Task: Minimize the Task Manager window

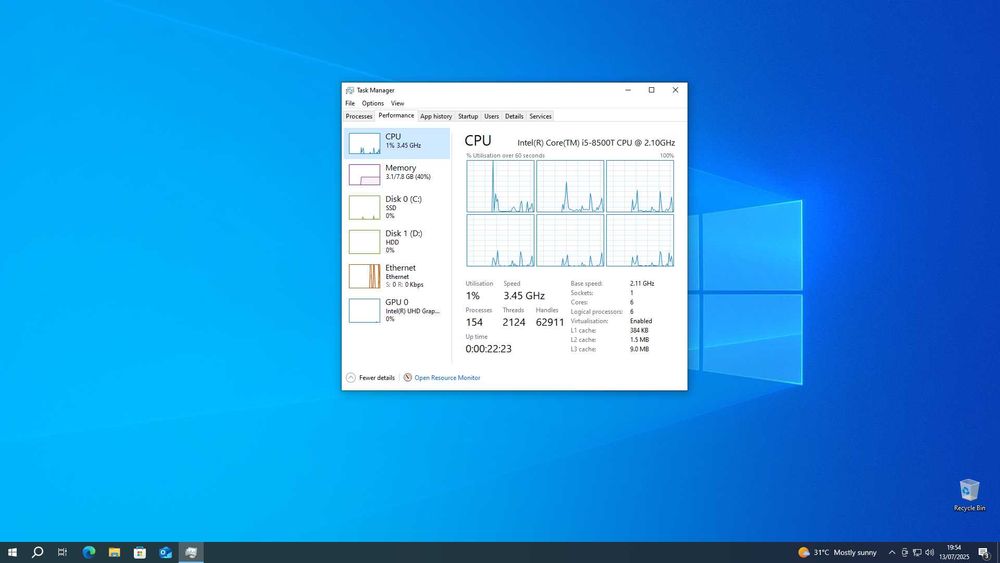Action: click(x=628, y=90)
